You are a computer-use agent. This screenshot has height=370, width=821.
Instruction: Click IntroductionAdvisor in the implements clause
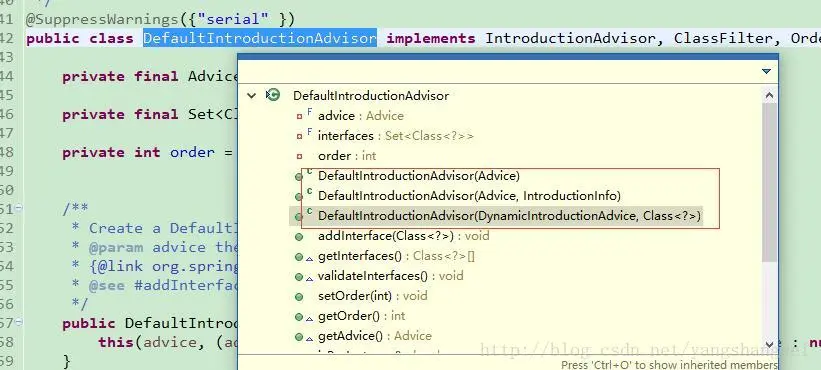(570, 38)
